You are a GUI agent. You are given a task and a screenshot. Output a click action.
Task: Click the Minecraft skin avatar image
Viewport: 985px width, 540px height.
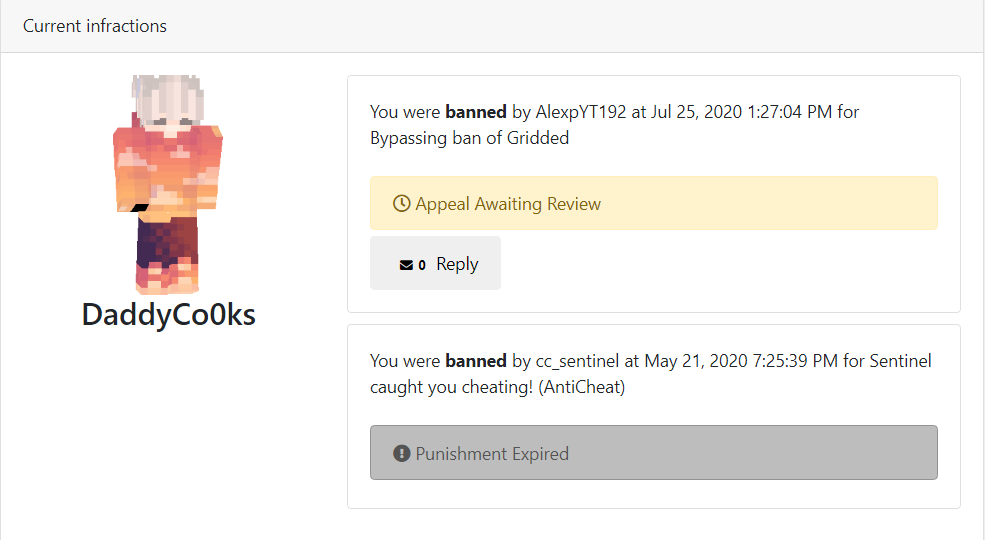pyautogui.click(x=168, y=185)
